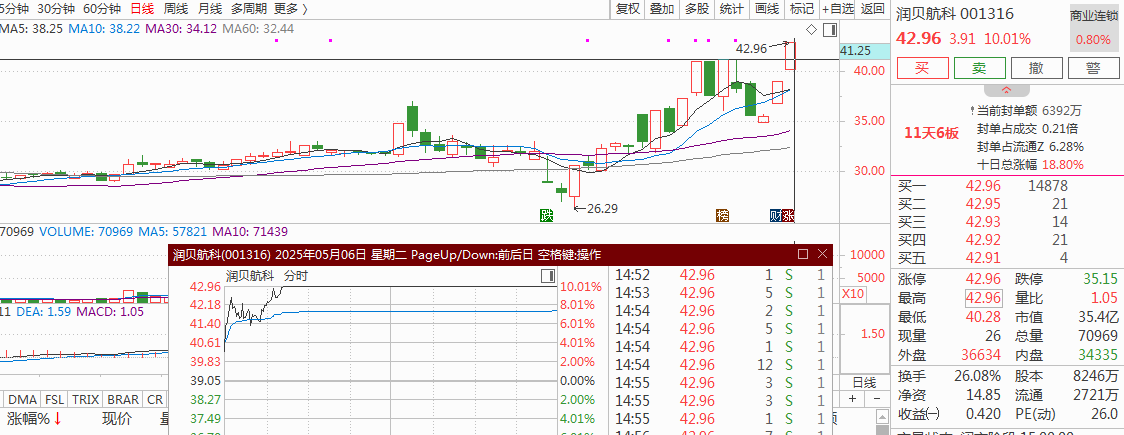
Task: Click the 润贝航科 001316 stock title
Action: coord(955,14)
